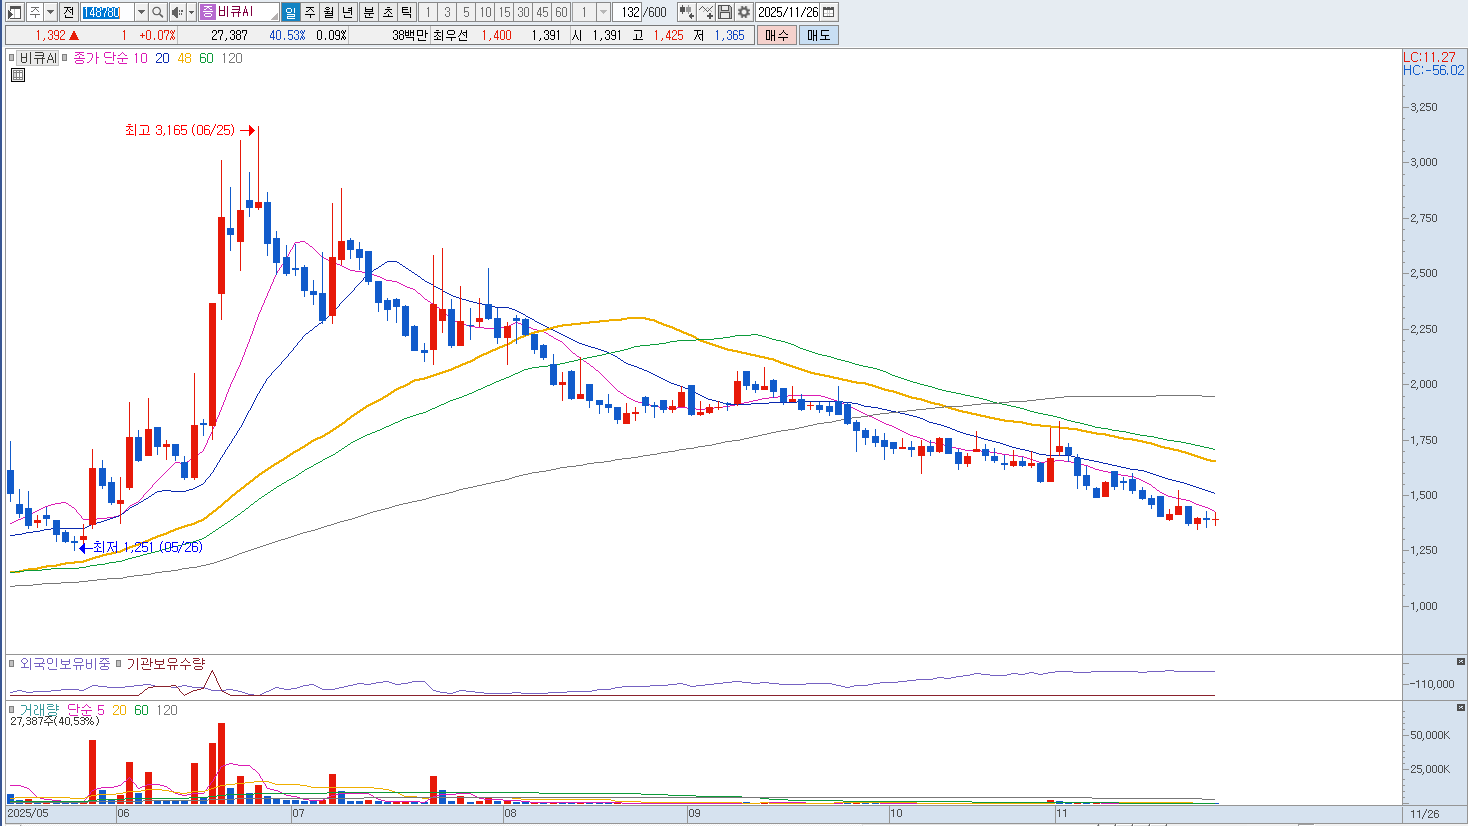
Task: Click the speaker sound icon in toolbar
Action: (176, 12)
